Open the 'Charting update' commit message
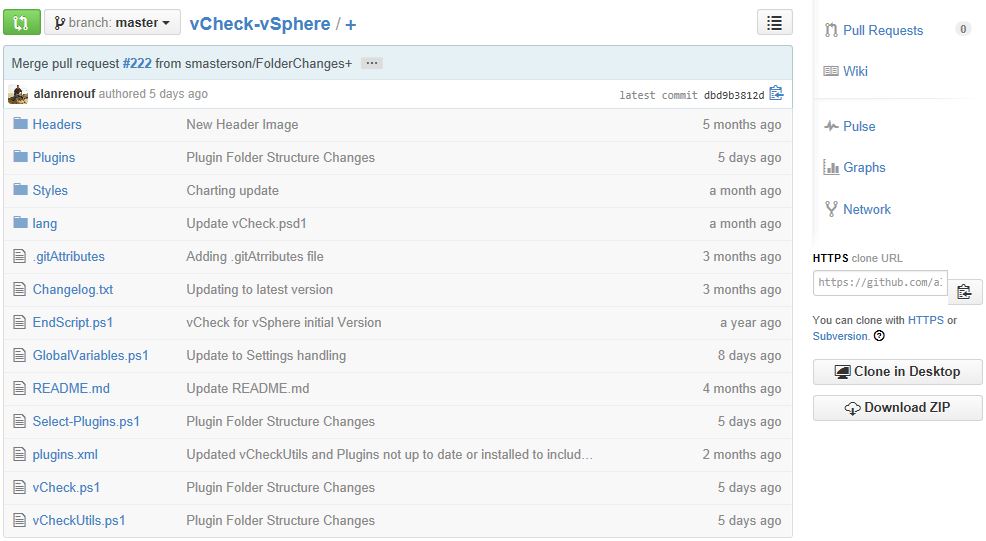The height and width of the screenshot is (541, 986). point(233,191)
